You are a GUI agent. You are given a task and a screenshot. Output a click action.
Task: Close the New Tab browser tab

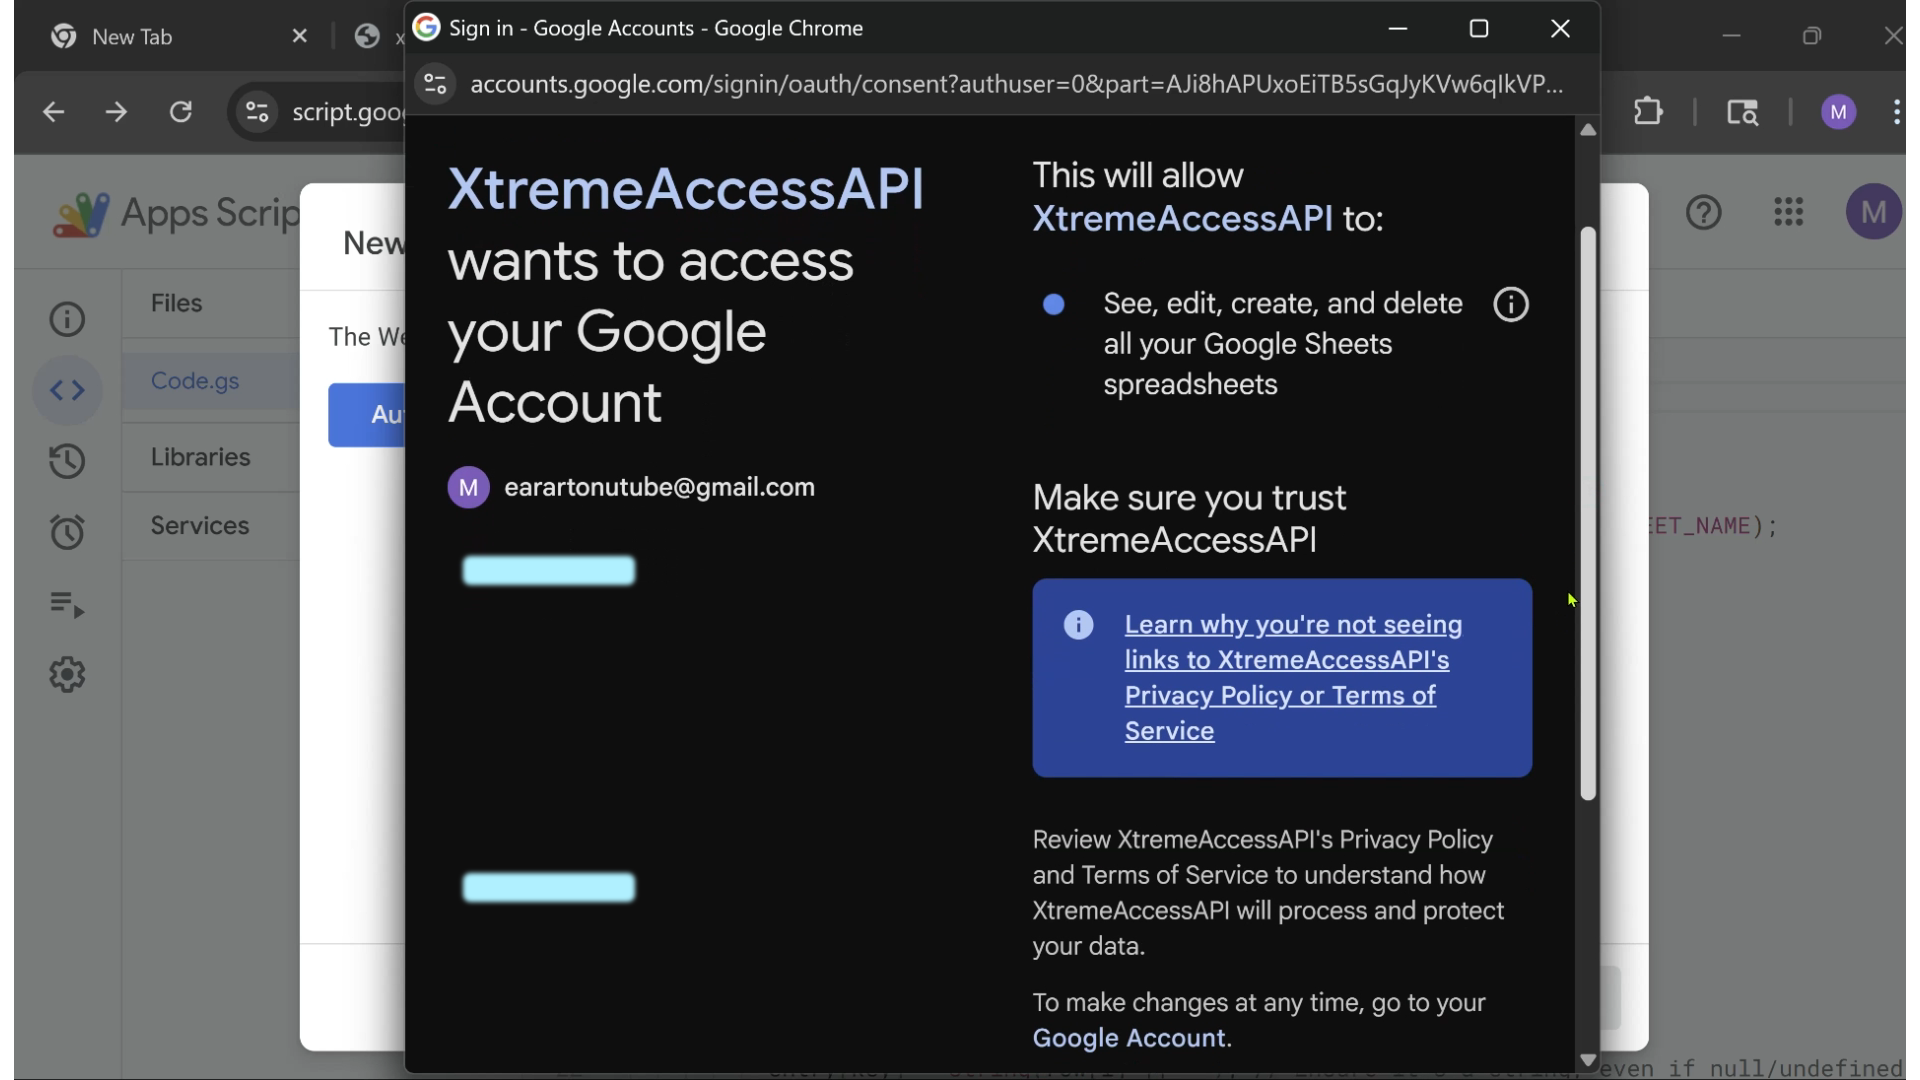299,37
